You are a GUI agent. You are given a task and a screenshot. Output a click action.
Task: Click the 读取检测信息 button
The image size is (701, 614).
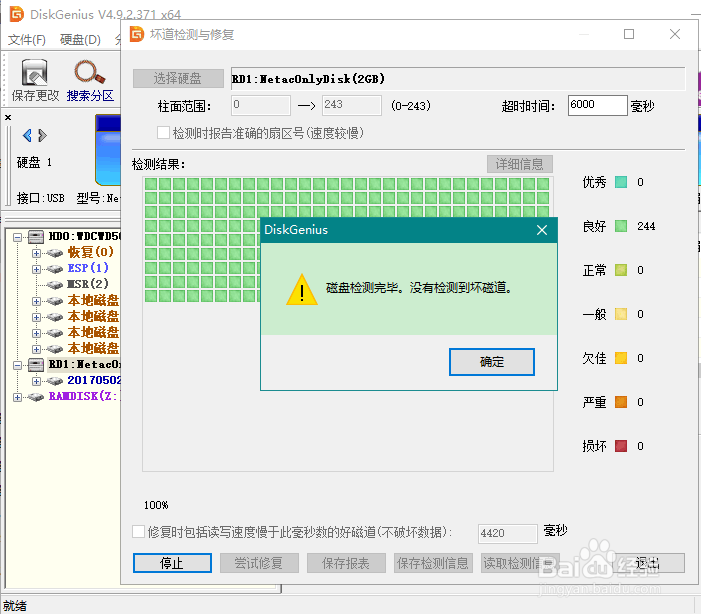[520, 563]
